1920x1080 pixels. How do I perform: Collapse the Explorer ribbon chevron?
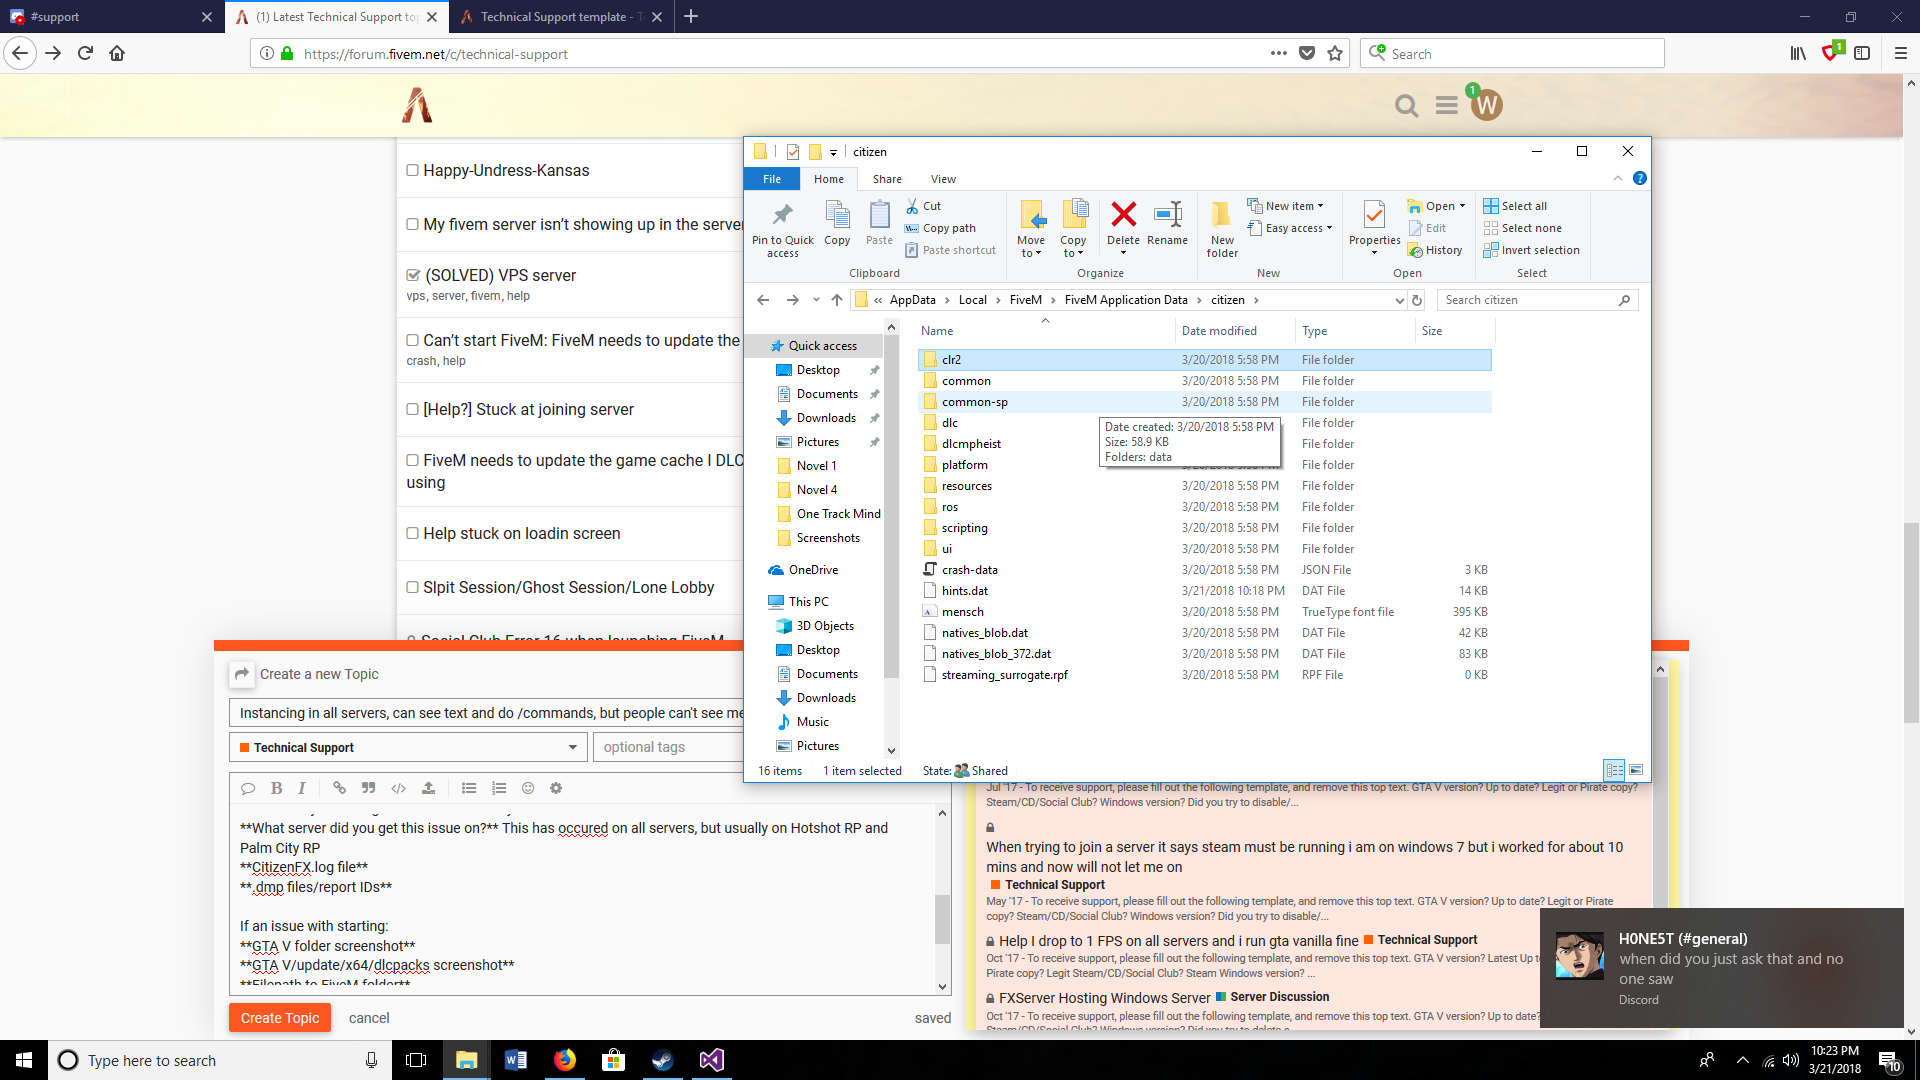(x=1617, y=178)
